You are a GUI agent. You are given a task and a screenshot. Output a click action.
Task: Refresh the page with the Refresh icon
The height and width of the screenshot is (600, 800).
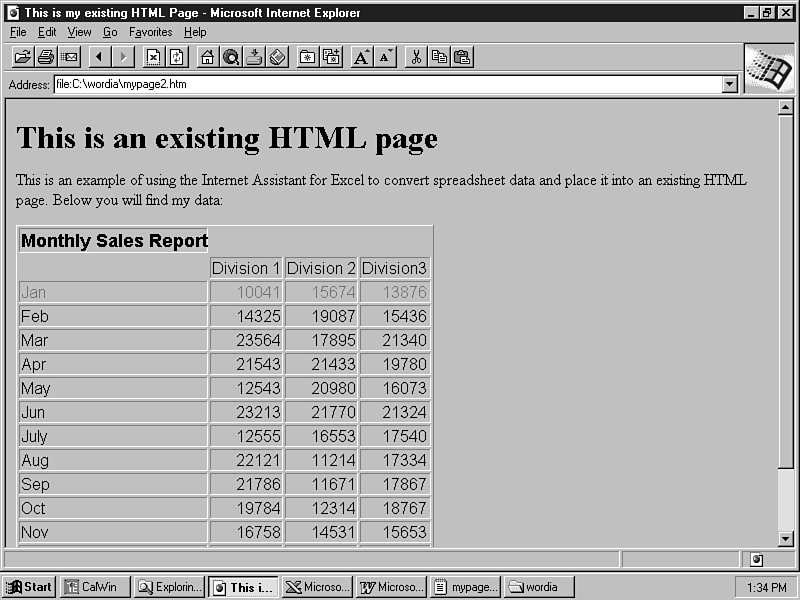(x=176, y=57)
